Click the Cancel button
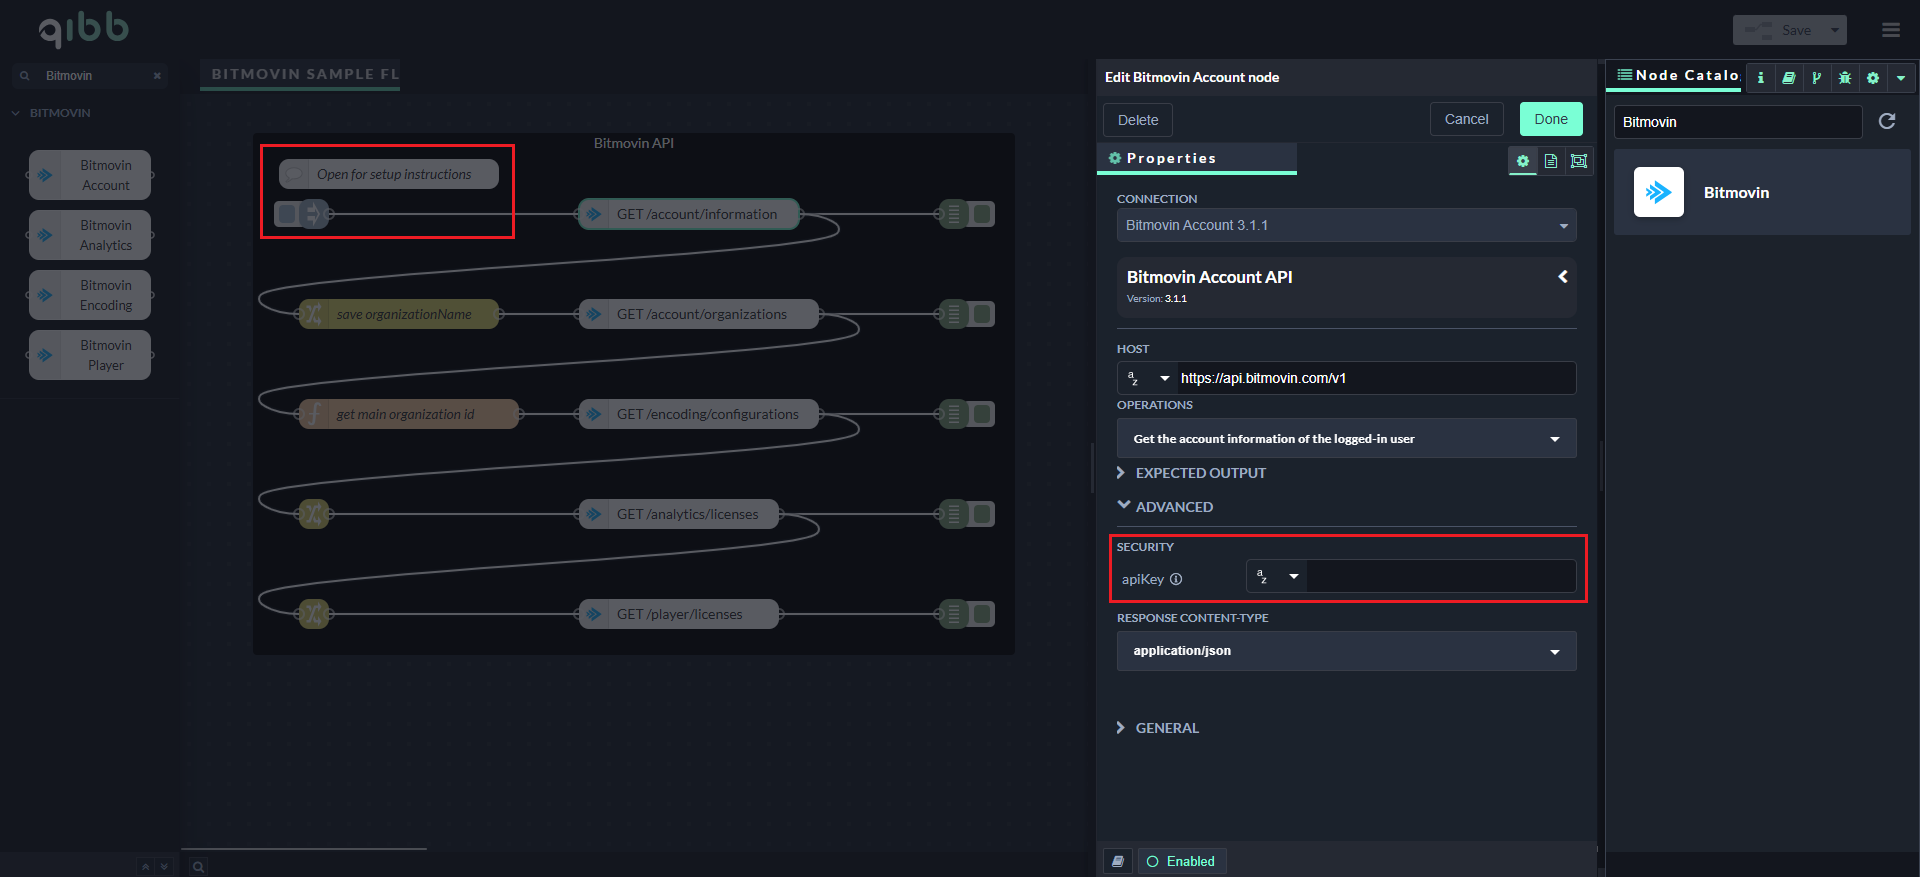Image resolution: width=1920 pixels, height=877 pixels. point(1466,119)
